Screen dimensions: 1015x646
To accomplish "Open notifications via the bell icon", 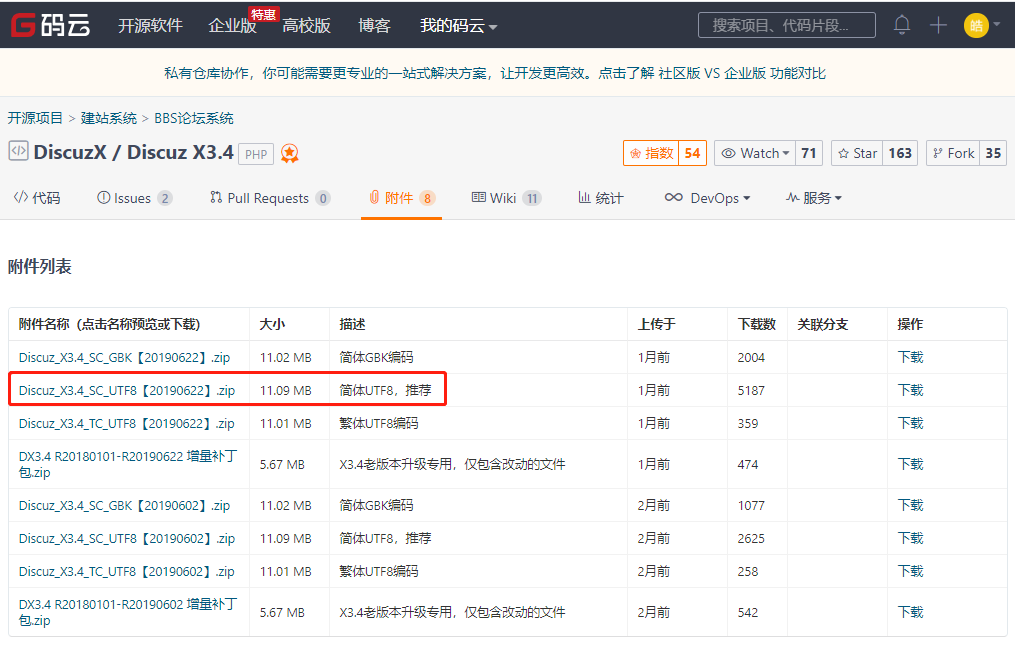I will (901, 25).
